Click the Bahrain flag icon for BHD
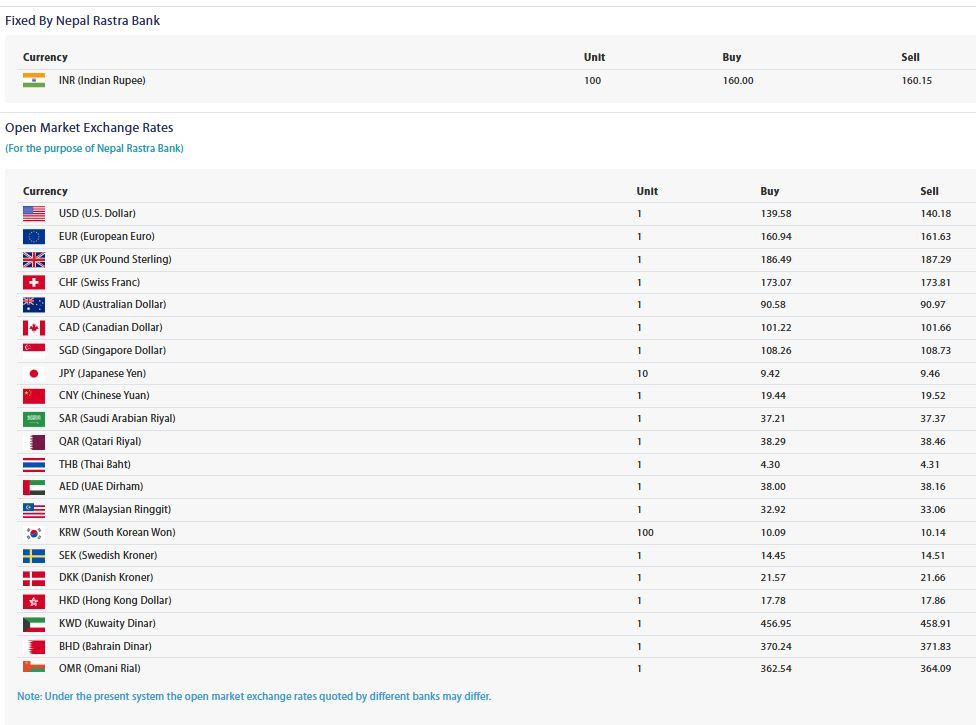The height and width of the screenshot is (725, 976). (34, 647)
